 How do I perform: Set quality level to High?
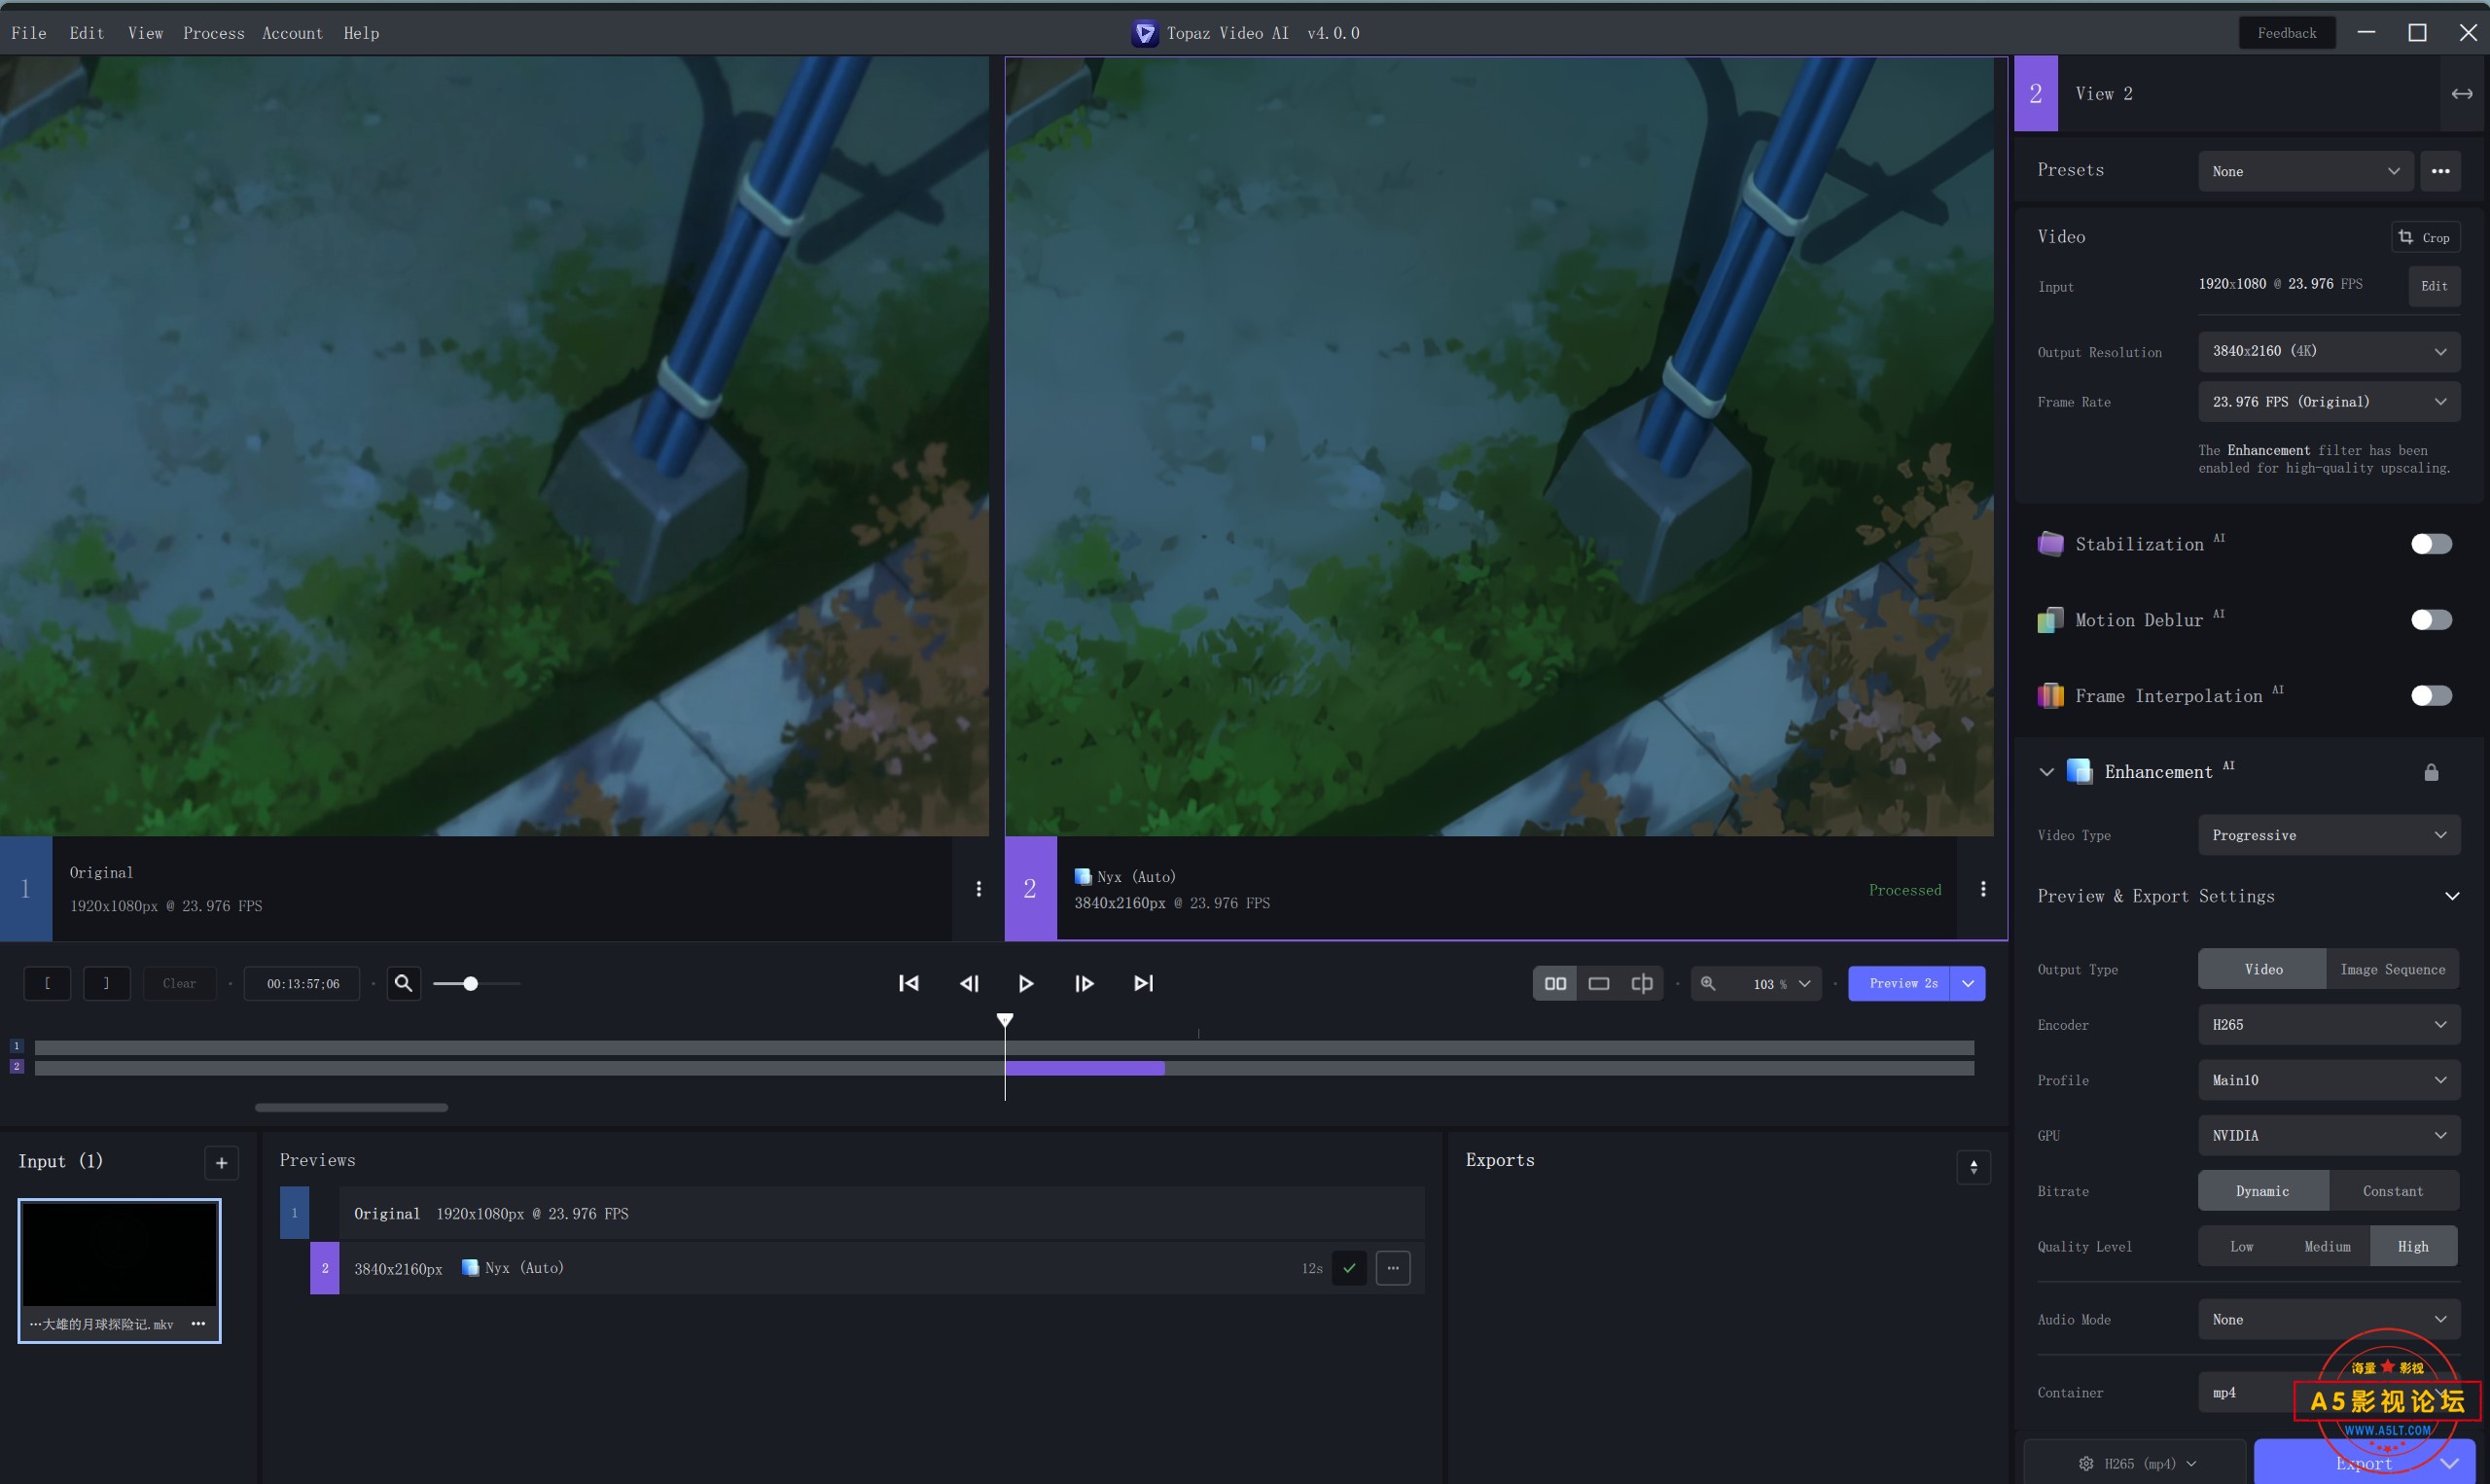[2413, 1246]
